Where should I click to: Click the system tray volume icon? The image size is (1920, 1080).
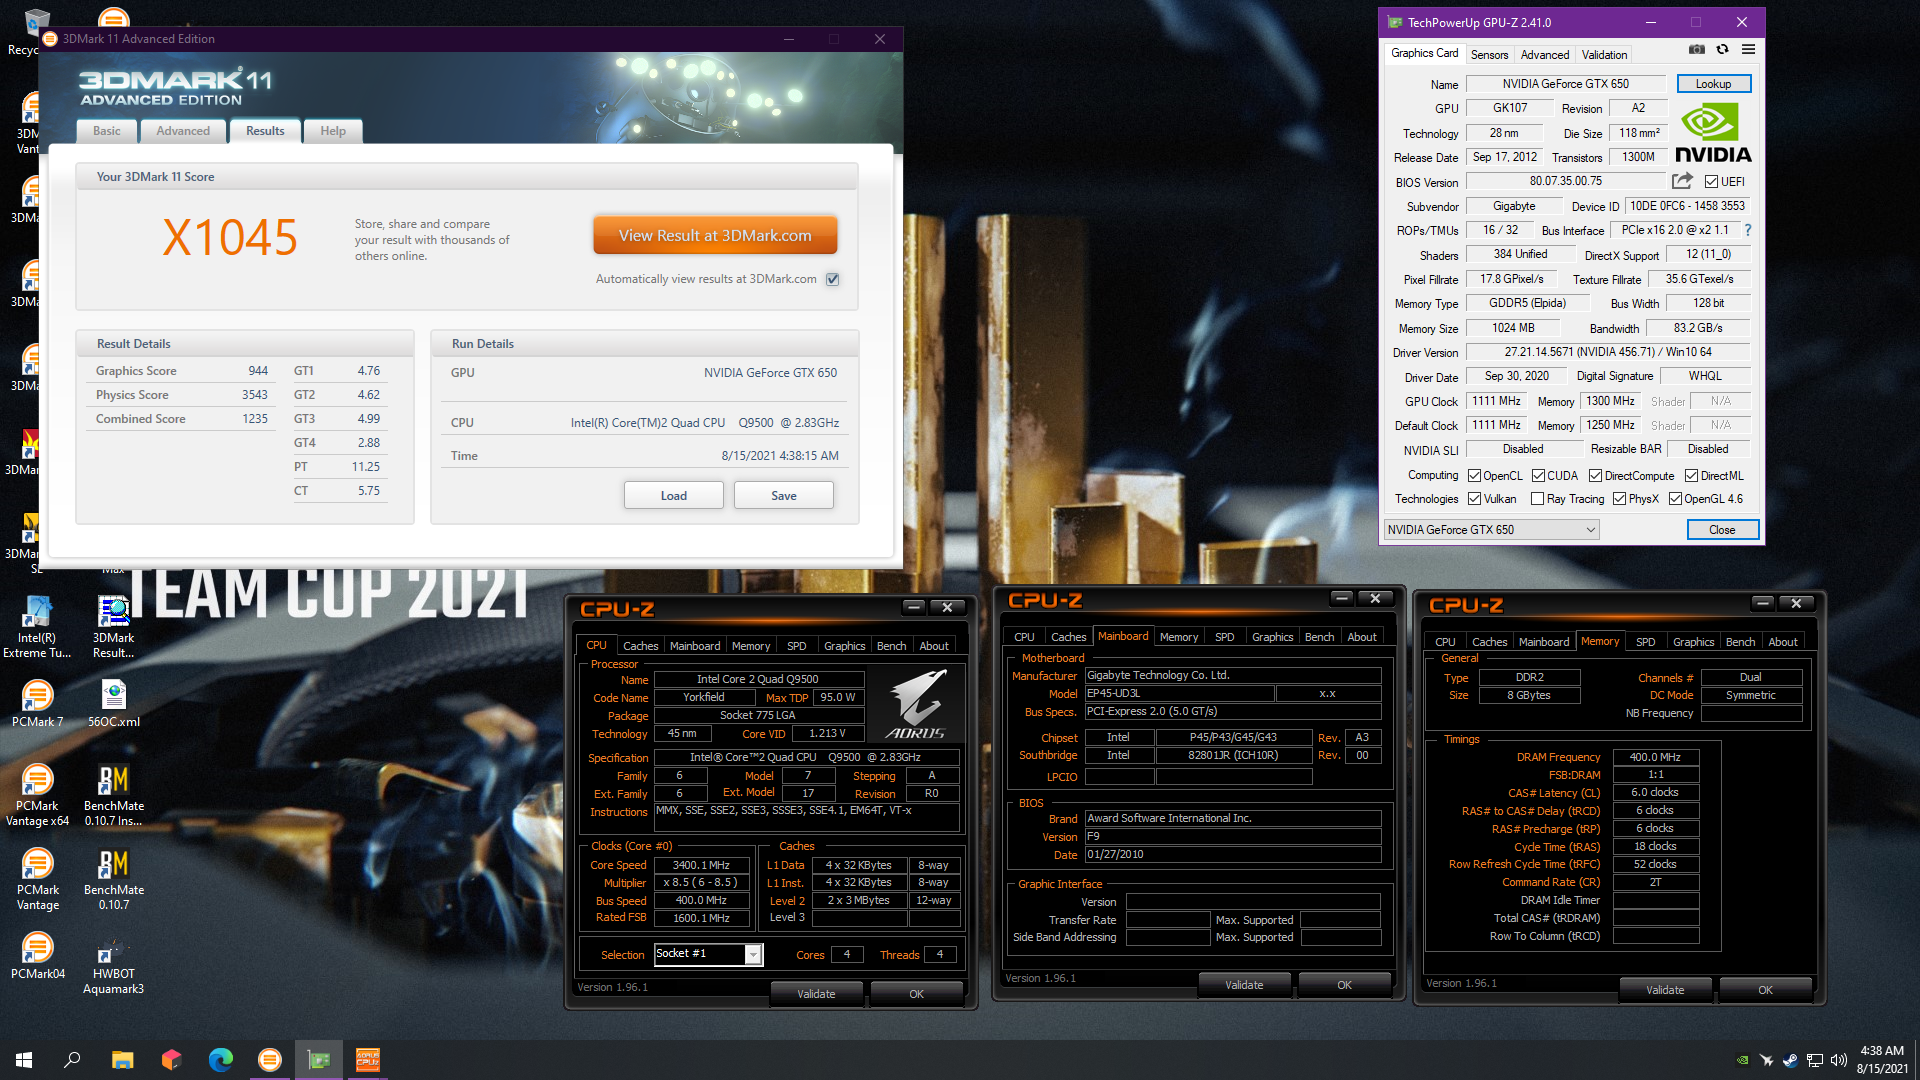pos(1838,1060)
